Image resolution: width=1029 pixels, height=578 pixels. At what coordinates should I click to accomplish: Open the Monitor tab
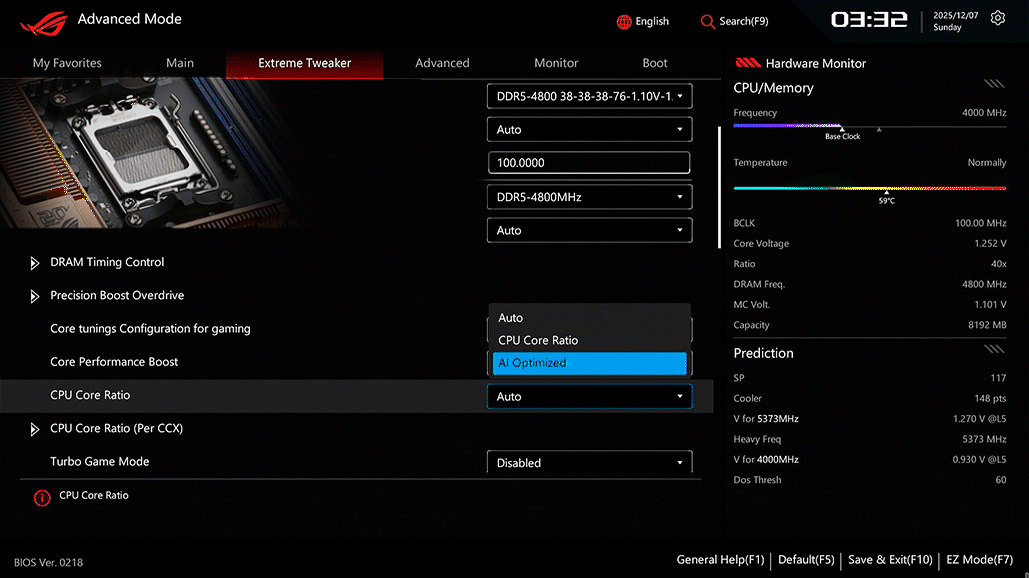pyautogui.click(x=556, y=63)
